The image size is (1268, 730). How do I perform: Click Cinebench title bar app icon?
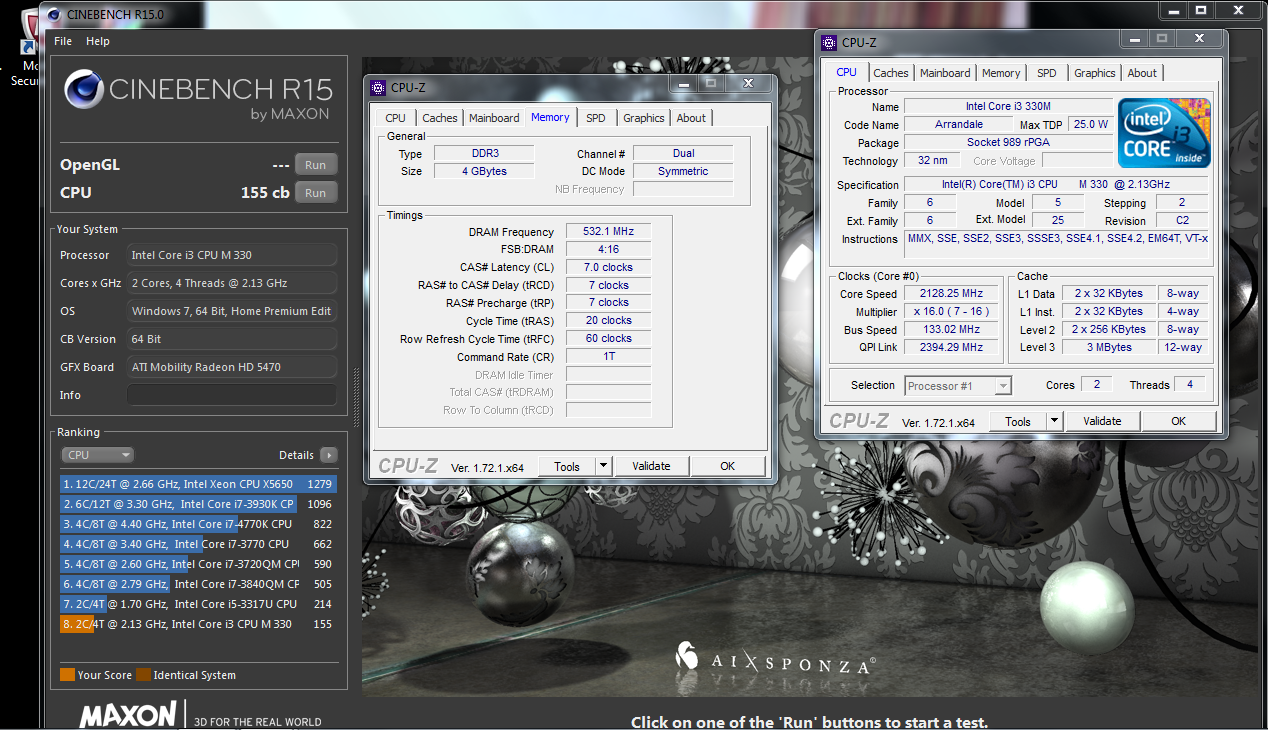[55, 14]
